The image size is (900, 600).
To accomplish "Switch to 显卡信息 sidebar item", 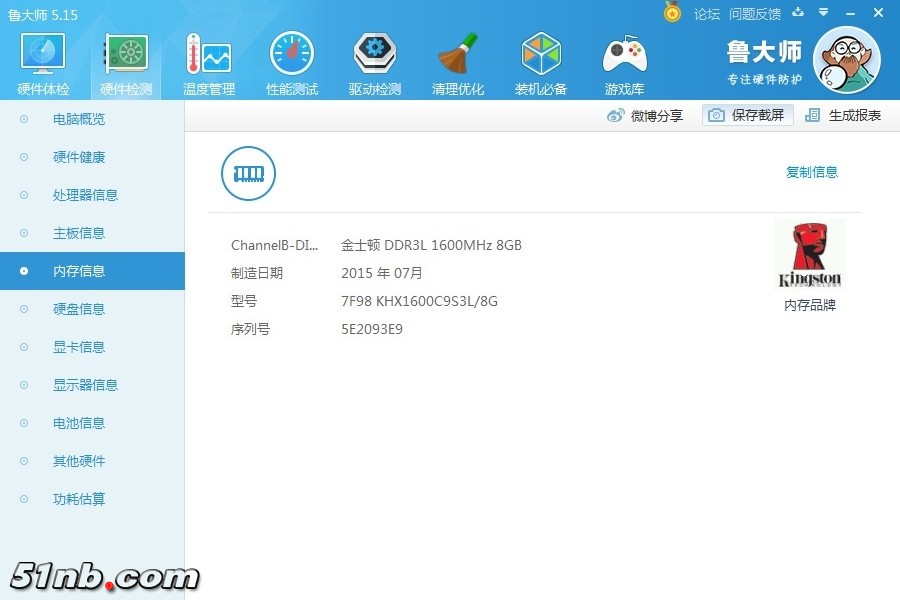I will [x=79, y=347].
